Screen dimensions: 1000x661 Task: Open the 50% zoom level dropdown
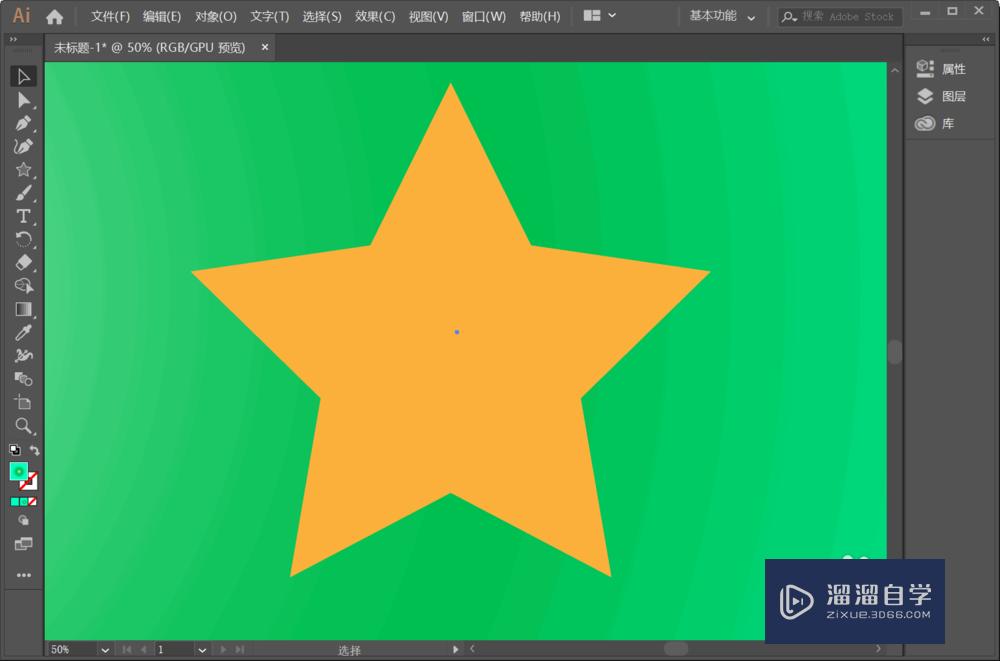tap(105, 650)
